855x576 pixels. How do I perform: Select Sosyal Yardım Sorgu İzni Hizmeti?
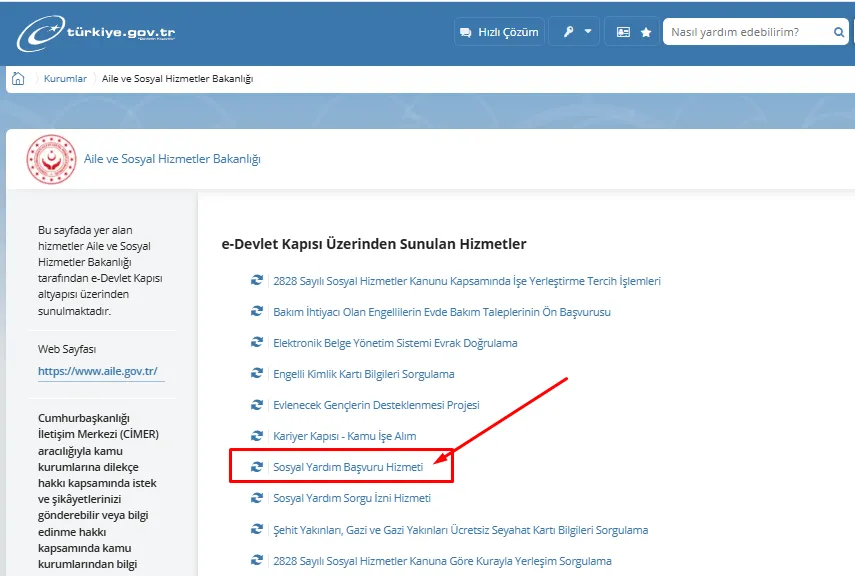(x=352, y=498)
